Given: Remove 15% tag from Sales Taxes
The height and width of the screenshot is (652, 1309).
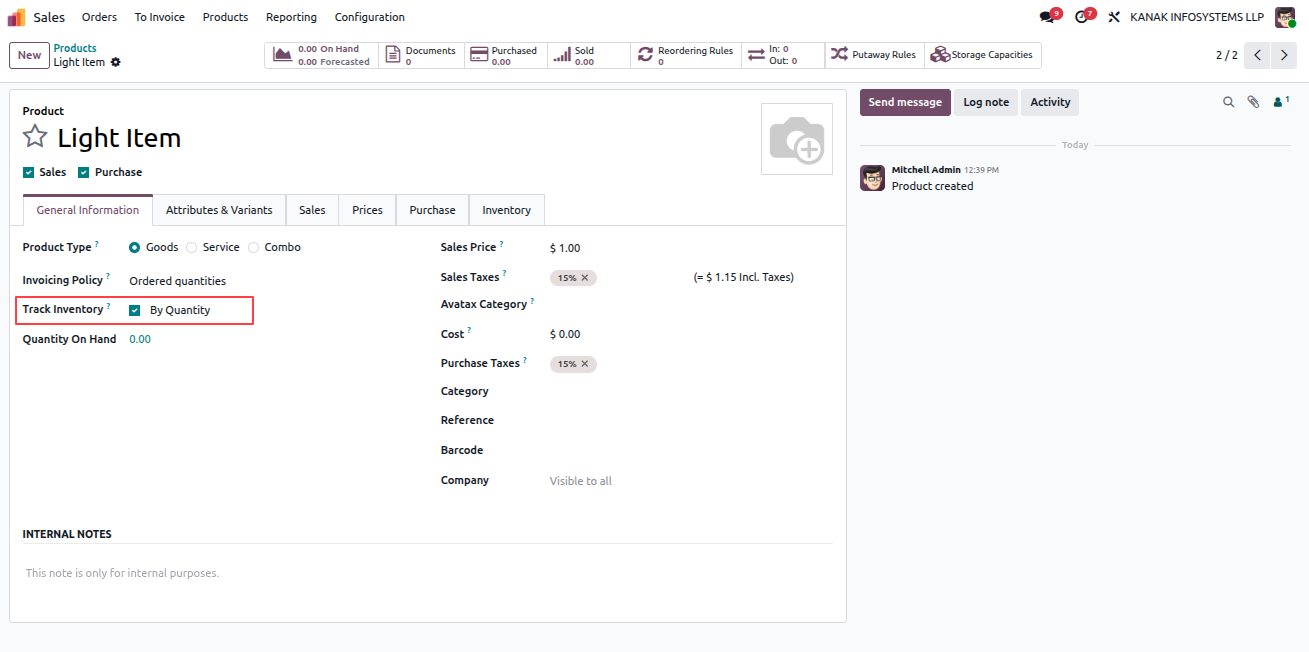Looking at the screenshot, I should click(585, 278).
